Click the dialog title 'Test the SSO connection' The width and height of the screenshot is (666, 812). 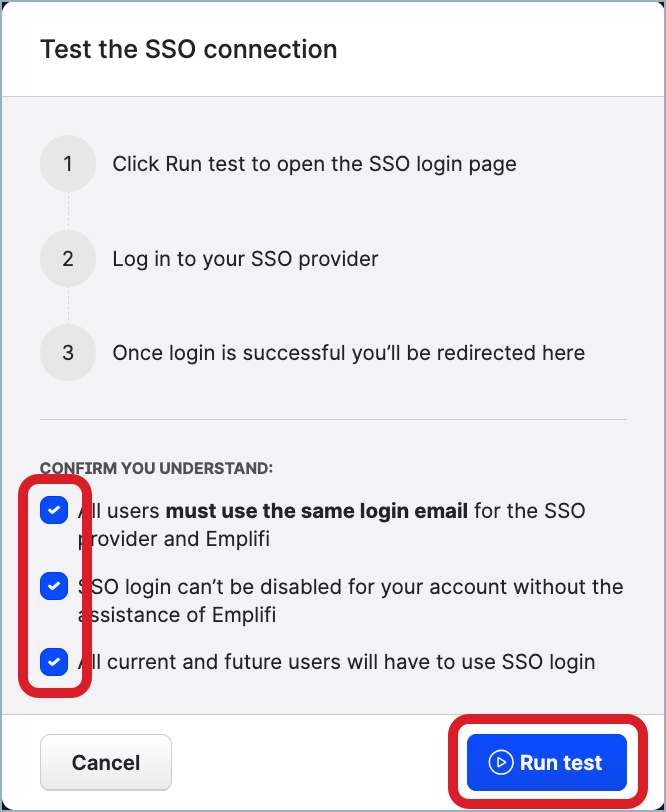pyautogui.click(x=188, y=49)
